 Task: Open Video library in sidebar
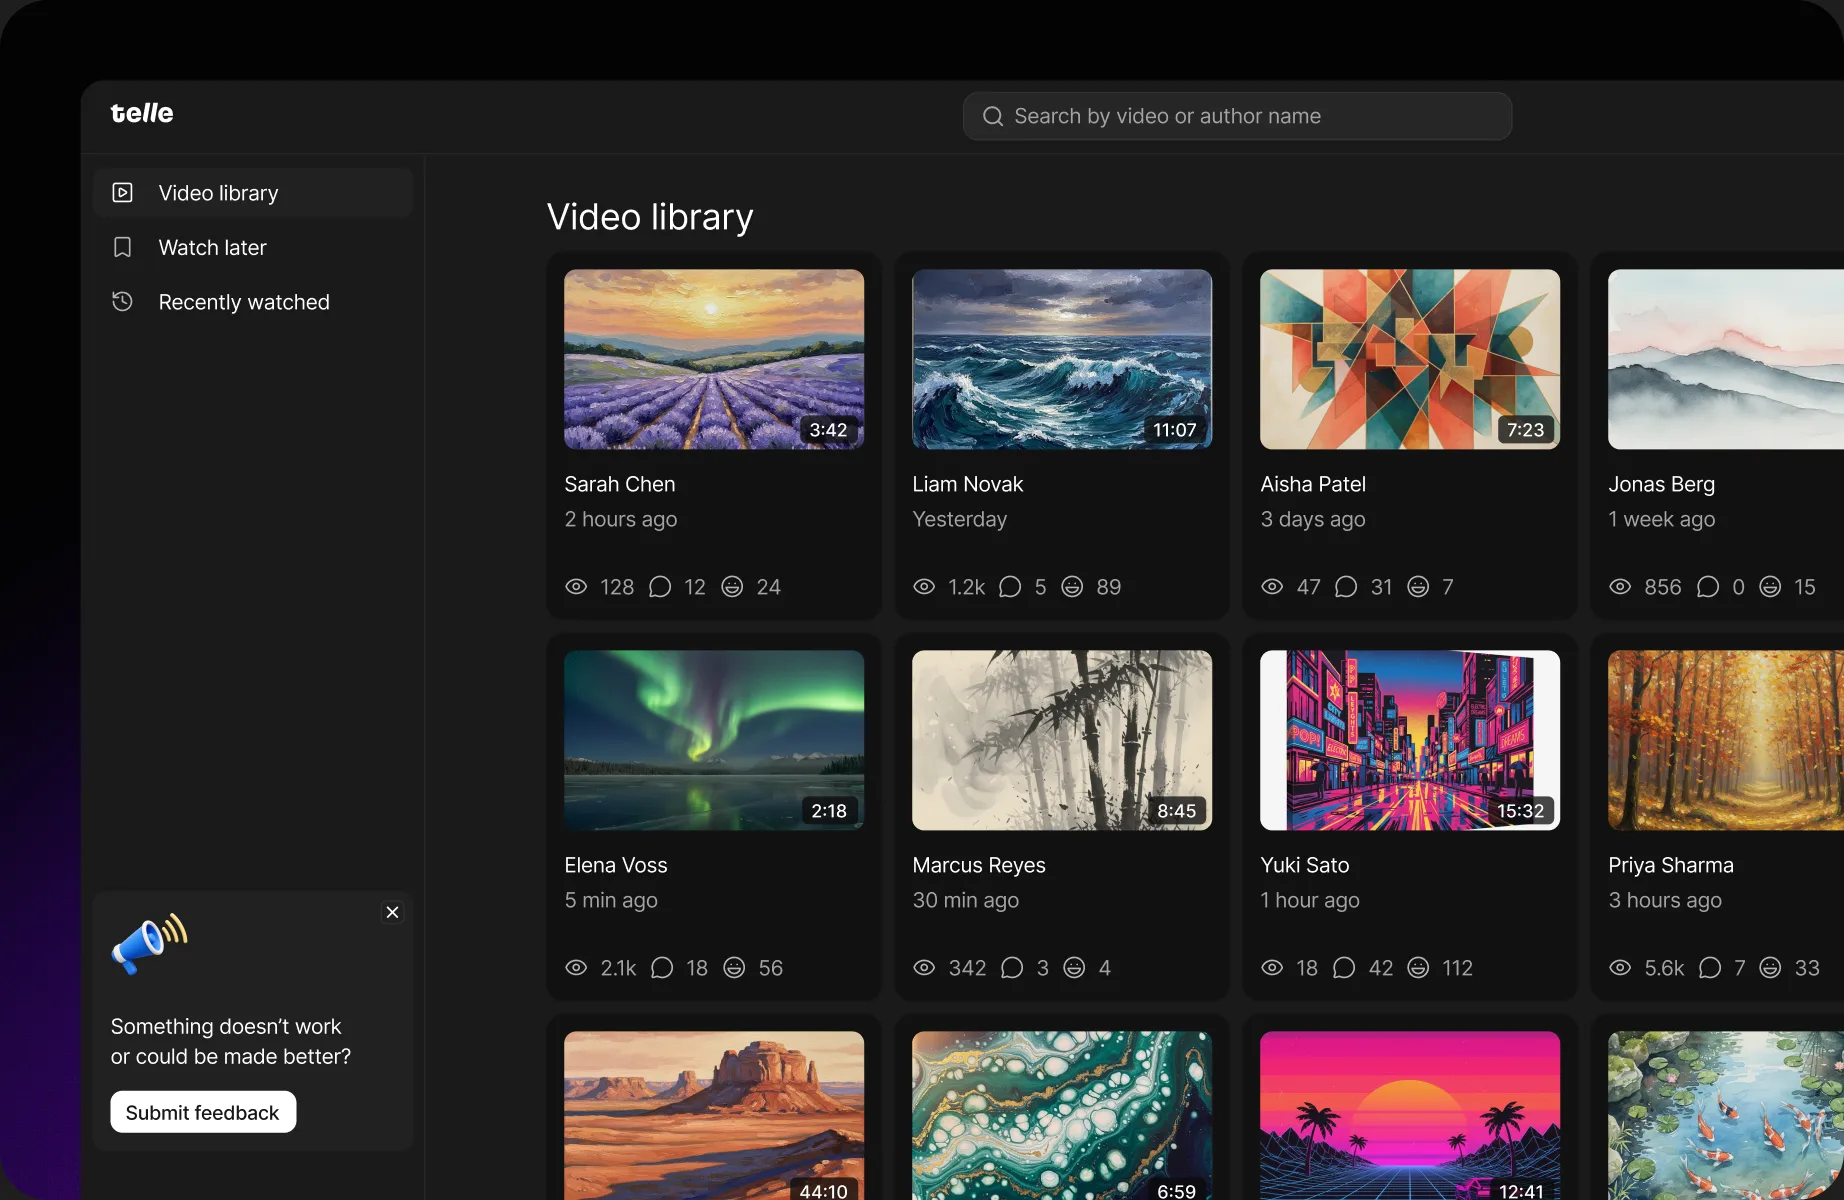[x=253, y=193]
